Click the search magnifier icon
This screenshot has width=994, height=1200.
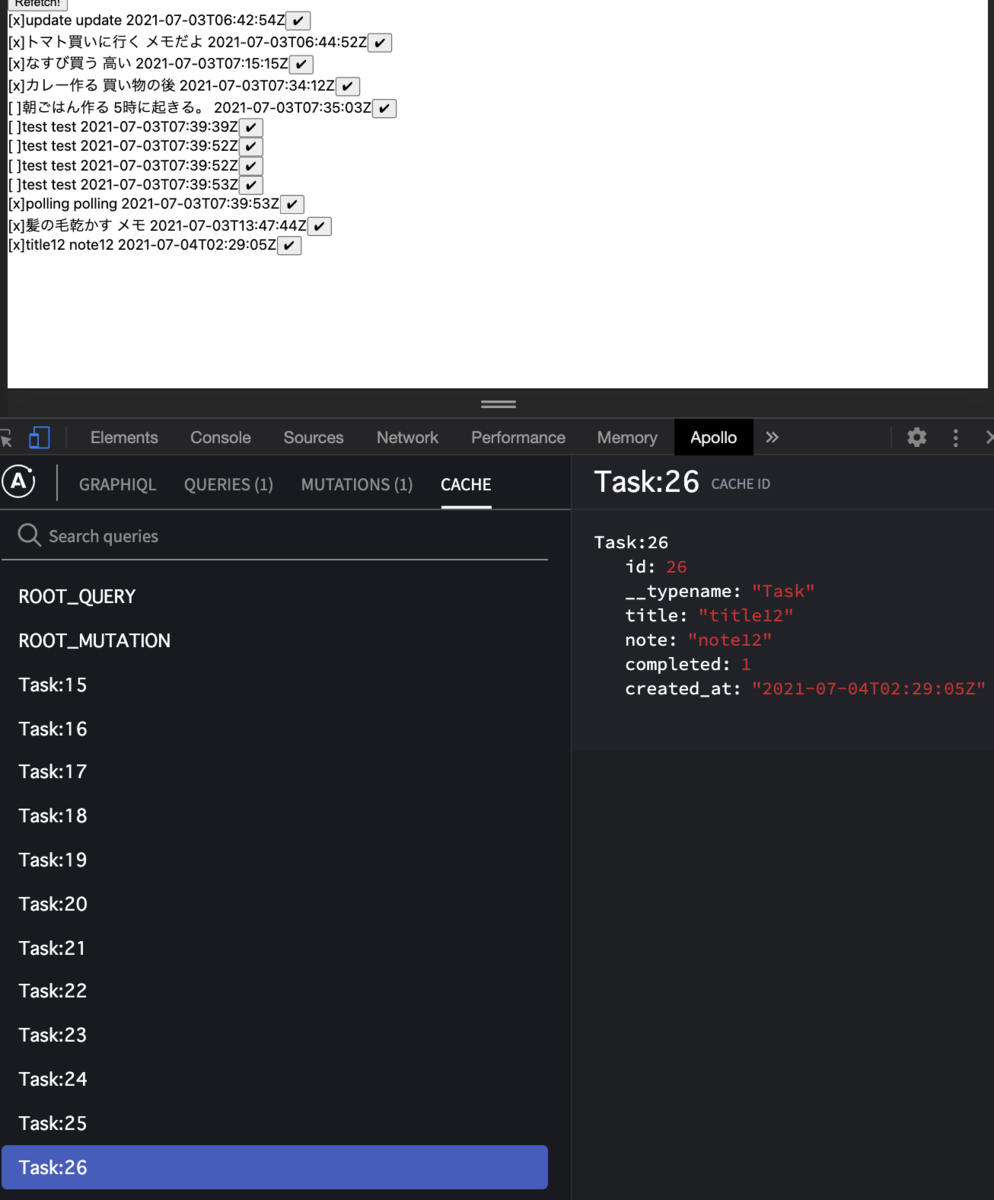[x=30, y=535]
